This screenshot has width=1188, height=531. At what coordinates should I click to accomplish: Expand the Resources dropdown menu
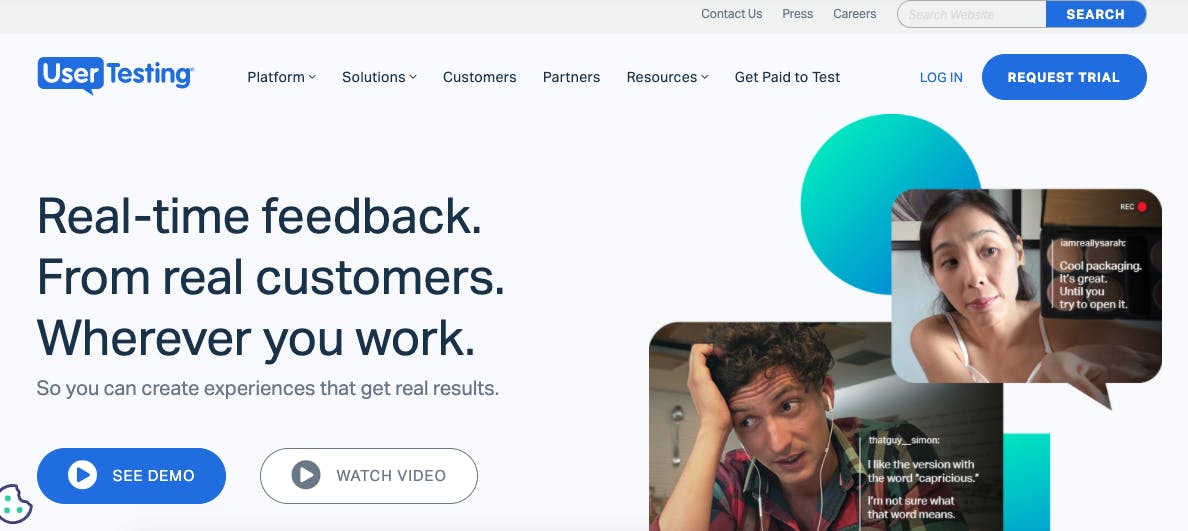click(667, 77)
